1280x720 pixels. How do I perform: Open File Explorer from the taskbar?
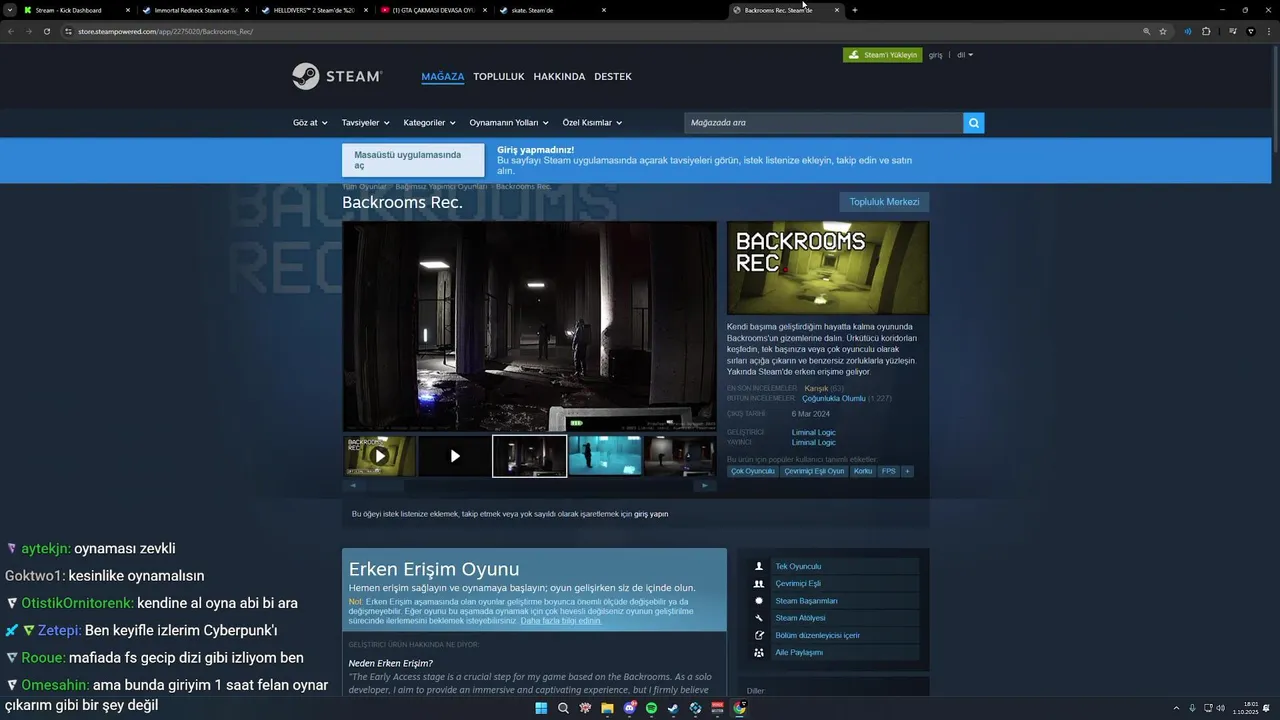coord(607,708)
